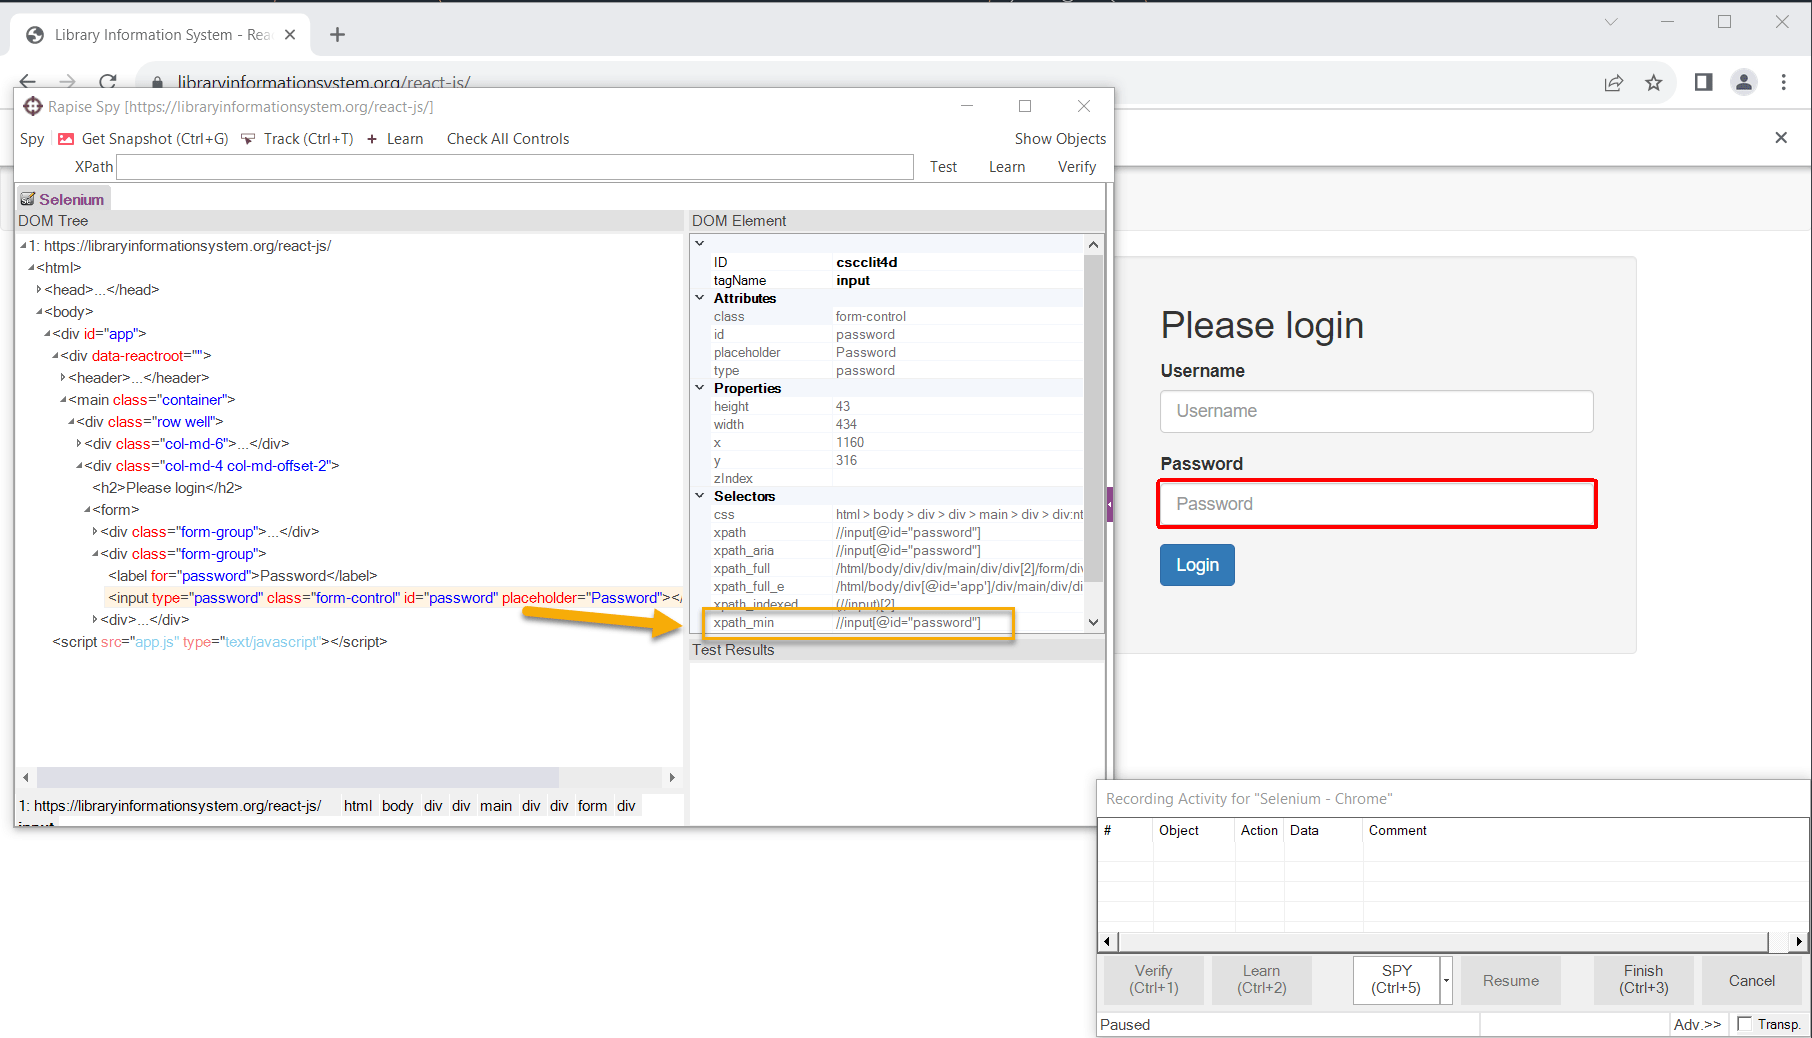
Task: Bookmark the page with the star icon
Action: 1654,83
